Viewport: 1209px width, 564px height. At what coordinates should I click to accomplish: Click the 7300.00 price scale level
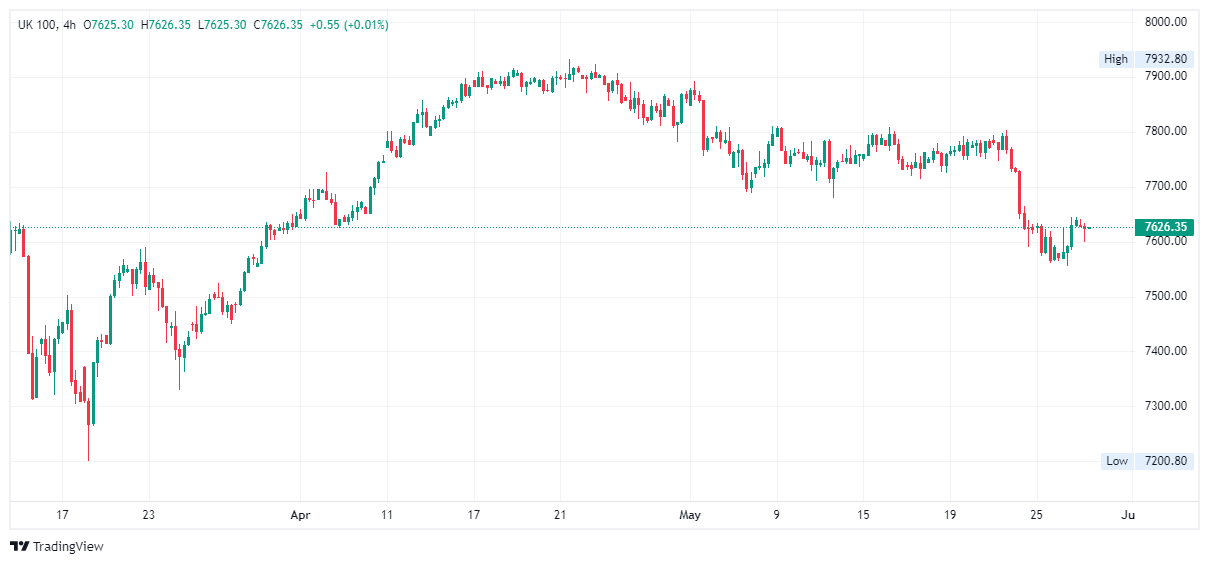click(x=1165, y=406)
